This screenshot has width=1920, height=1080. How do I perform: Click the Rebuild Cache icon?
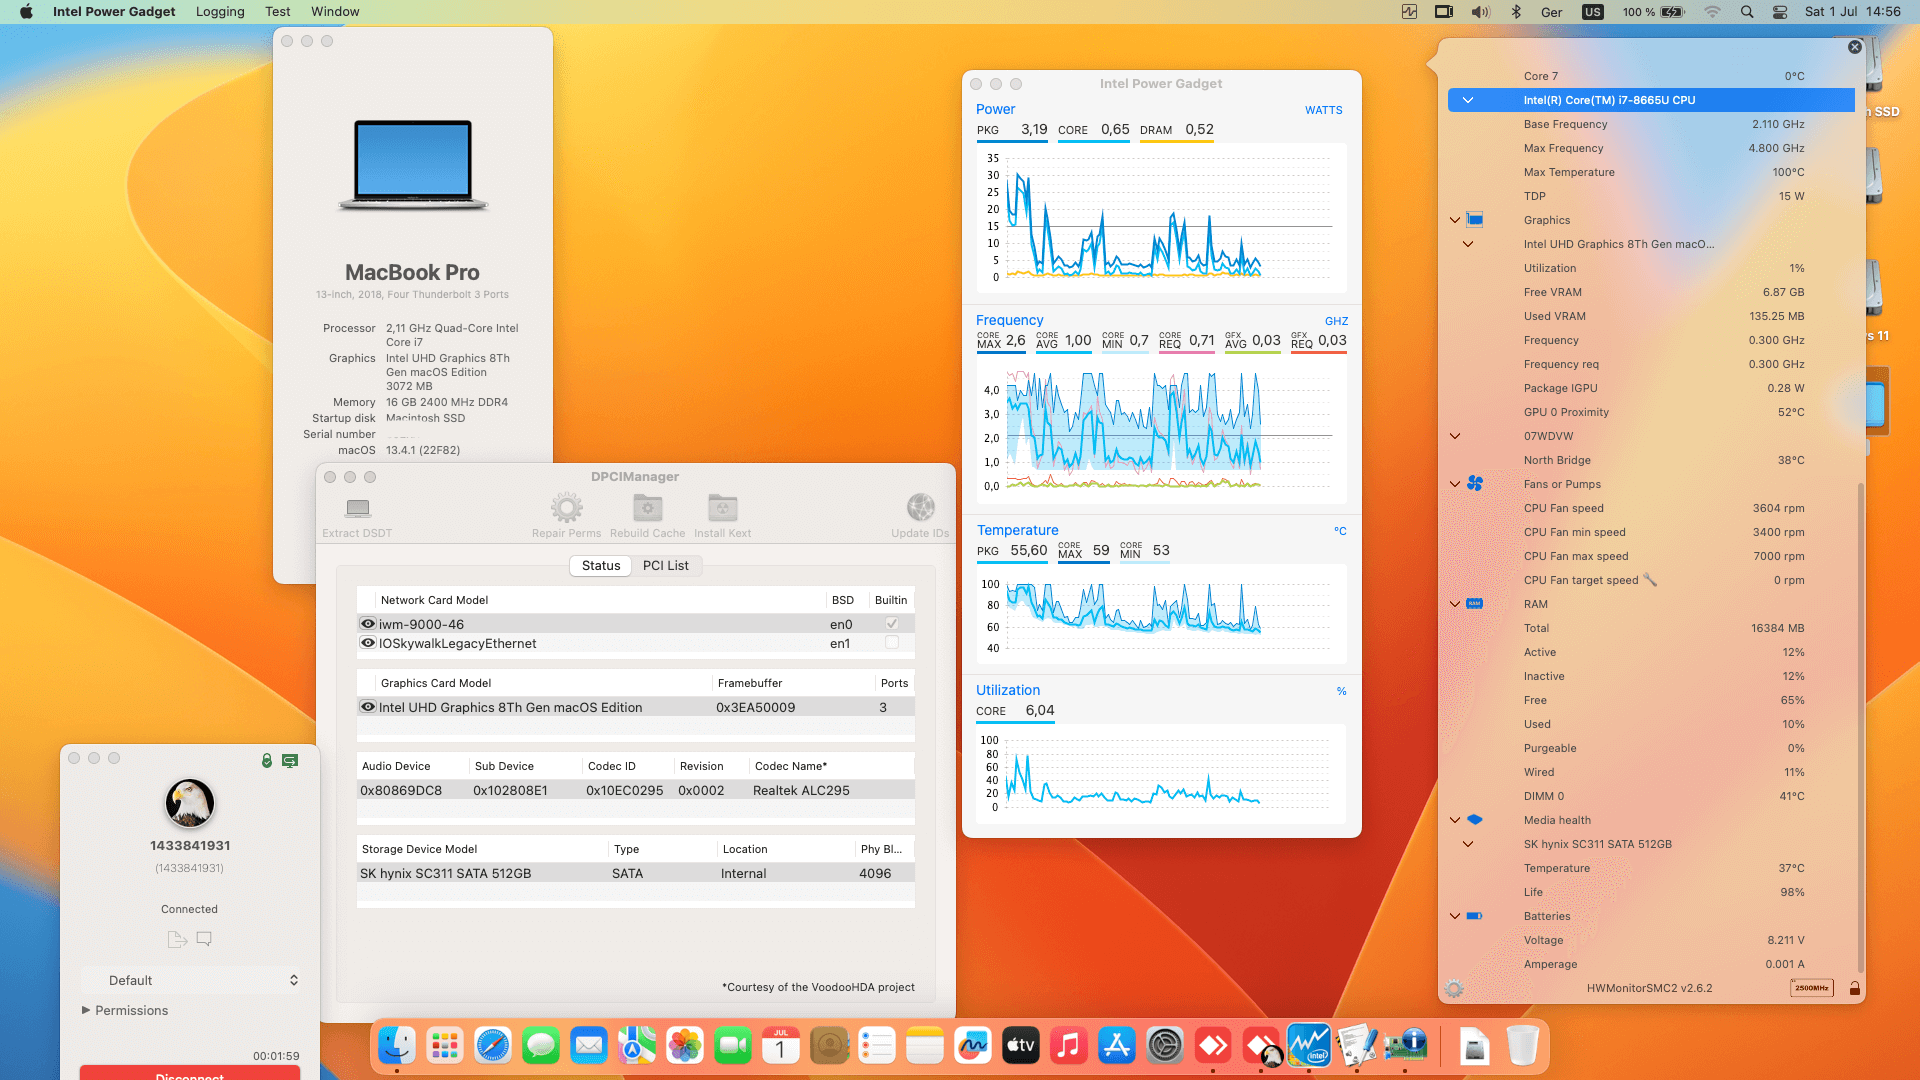tap(648, 508)
